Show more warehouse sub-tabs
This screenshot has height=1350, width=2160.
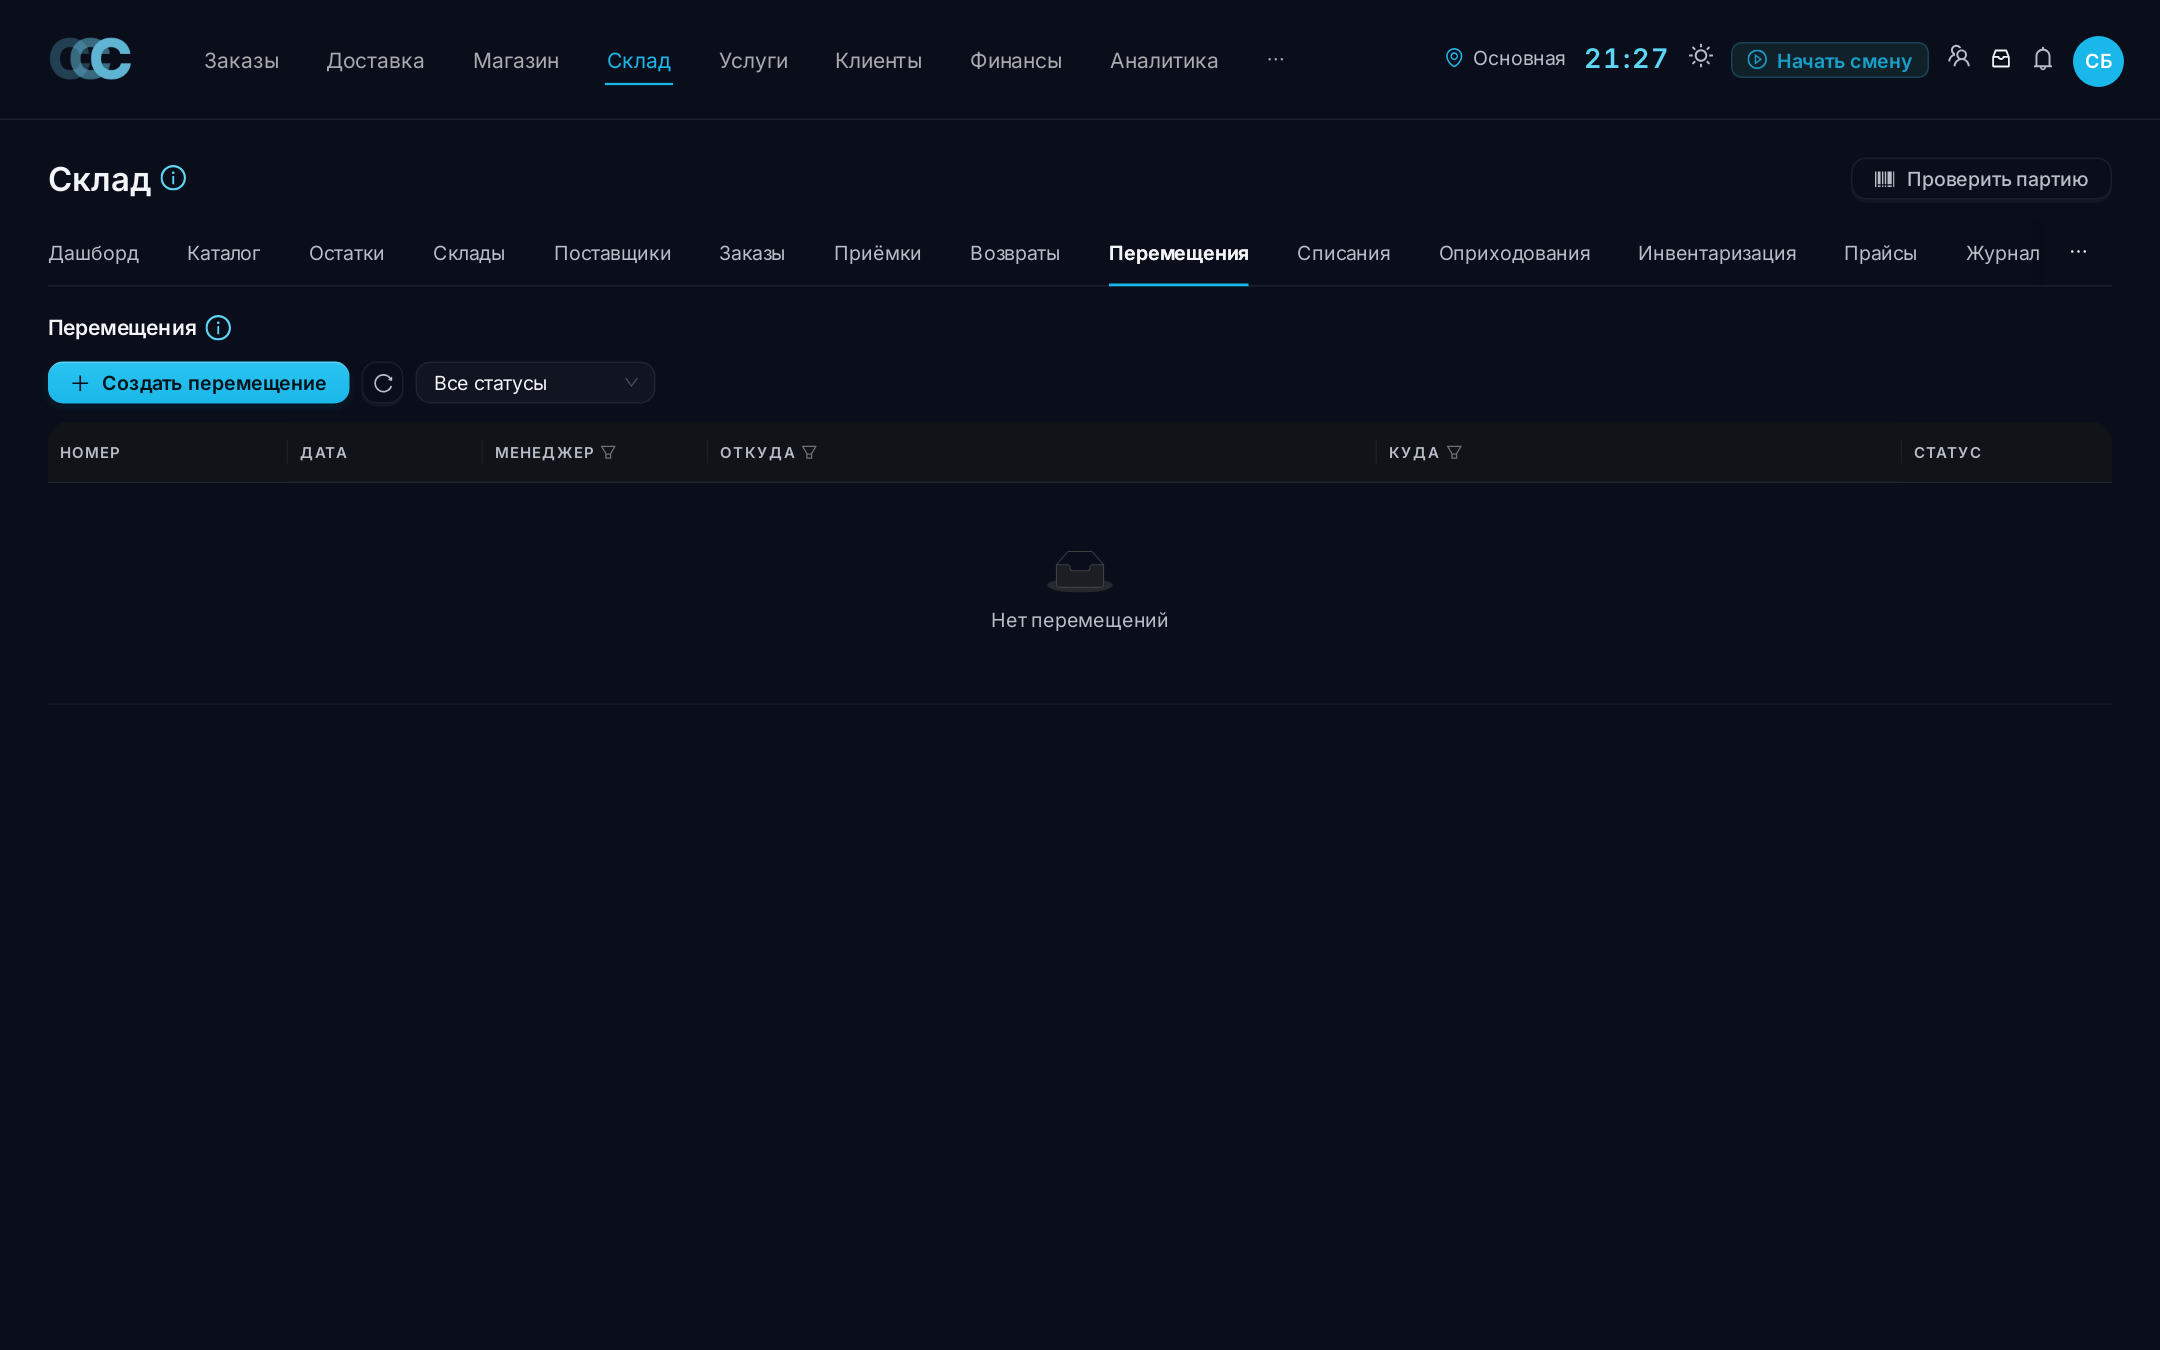click(x=2078, y=252)
